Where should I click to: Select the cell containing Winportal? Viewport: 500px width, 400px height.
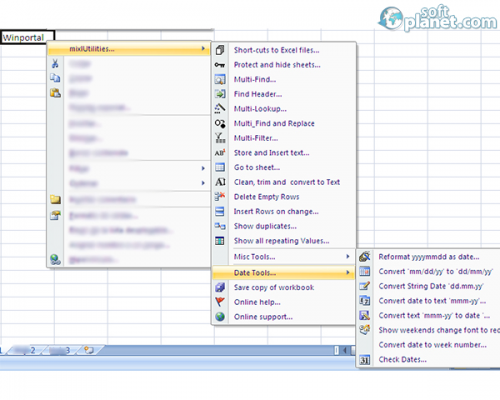click(27, 38)
